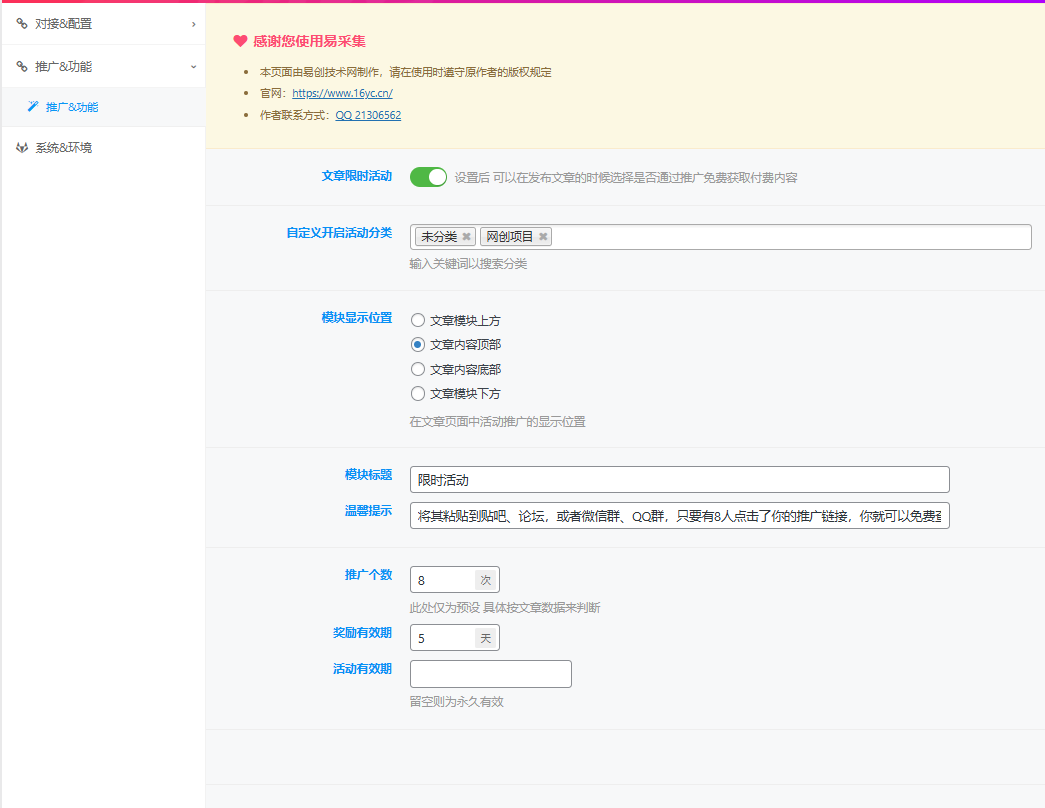Select the magic wand icon next to 推广&功能 submenu
This screenshot has width=1045, height=808.
click(32, 105)
